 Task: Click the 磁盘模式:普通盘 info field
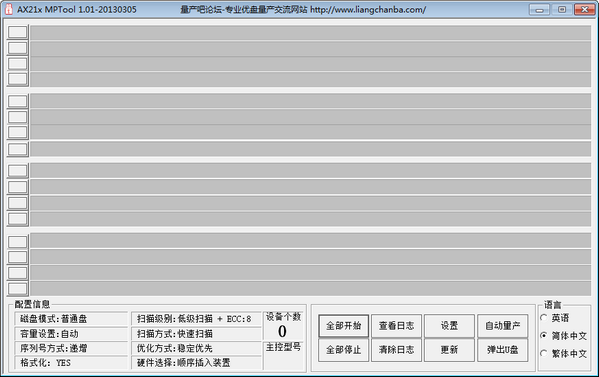71,319
